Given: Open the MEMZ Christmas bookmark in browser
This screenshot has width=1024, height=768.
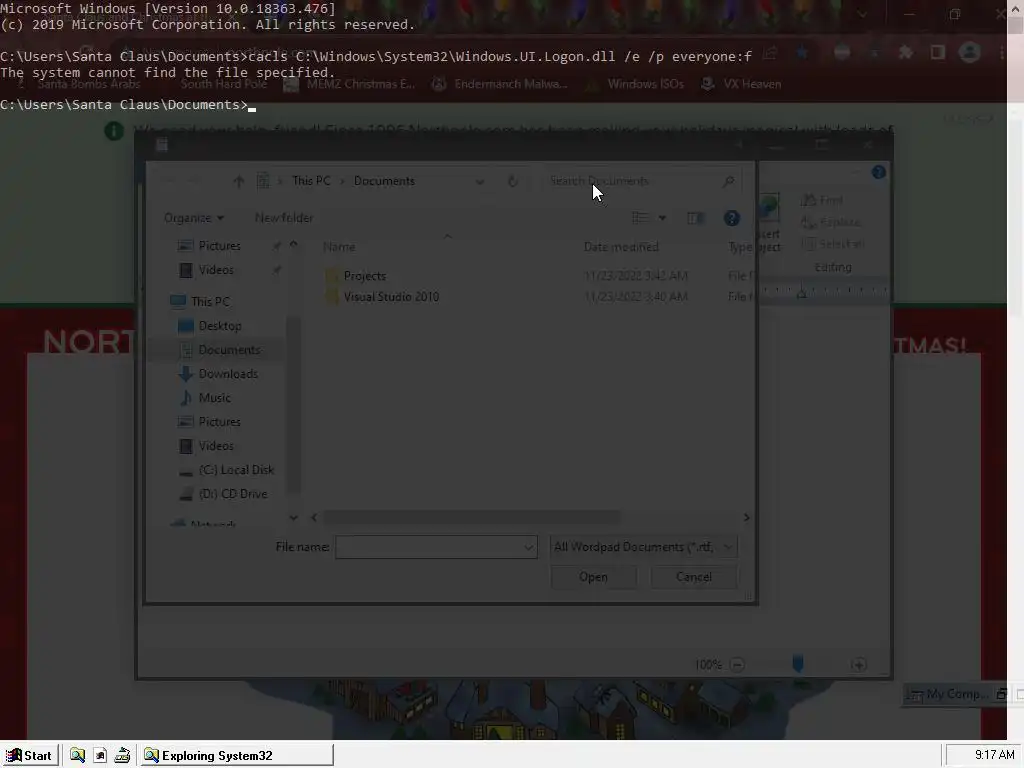Looking at the screenshot, I should tap(350, 84).
